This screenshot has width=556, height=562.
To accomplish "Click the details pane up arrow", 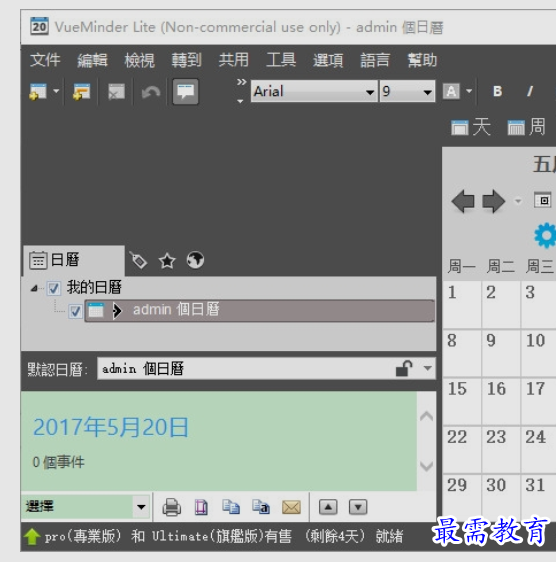I will [x=426, y=416].
